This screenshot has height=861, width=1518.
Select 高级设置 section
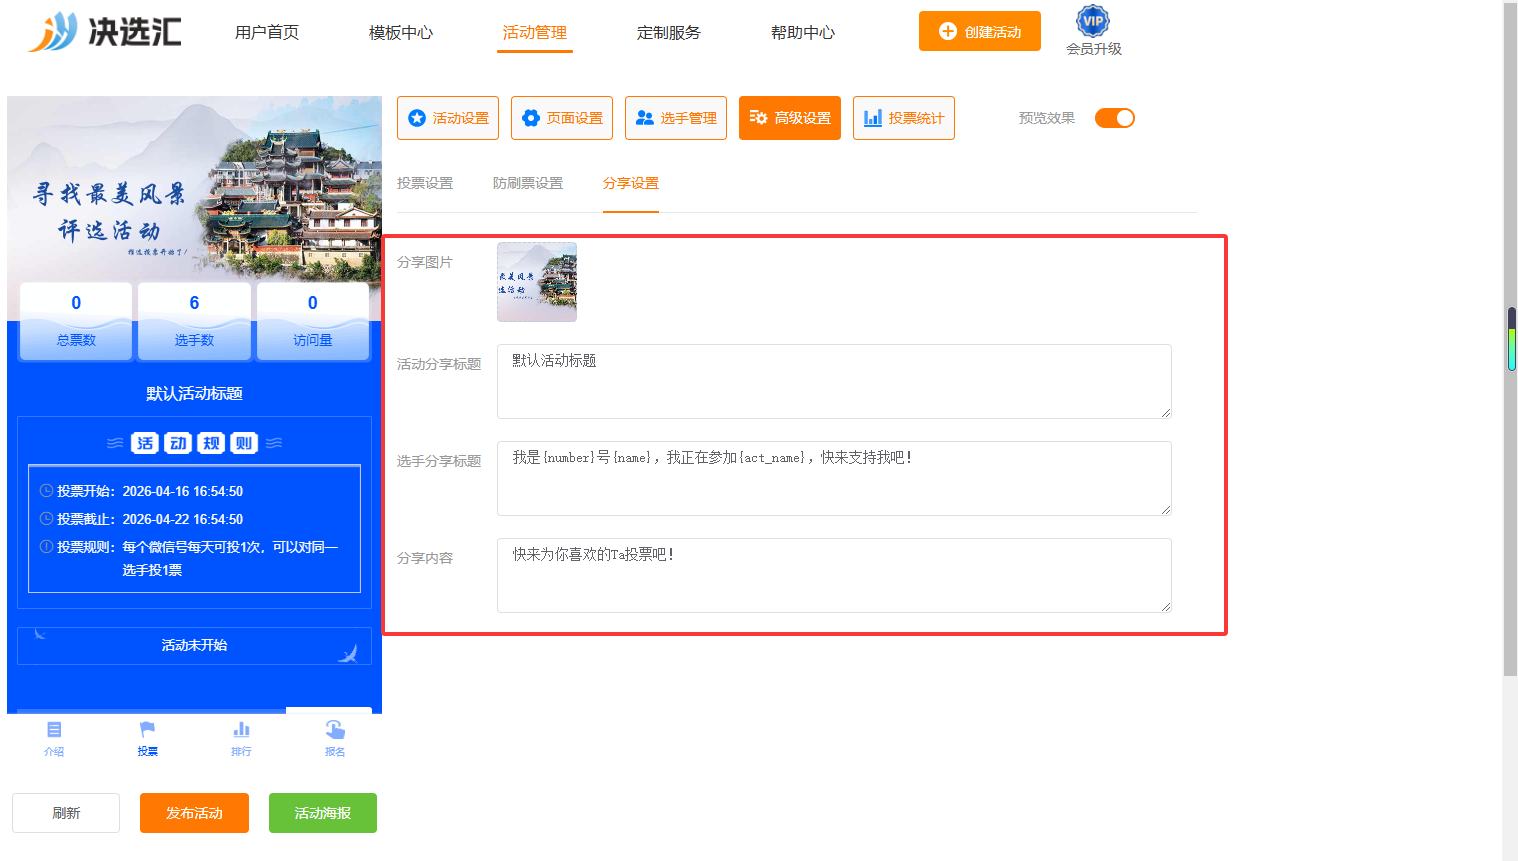[790, 118]
